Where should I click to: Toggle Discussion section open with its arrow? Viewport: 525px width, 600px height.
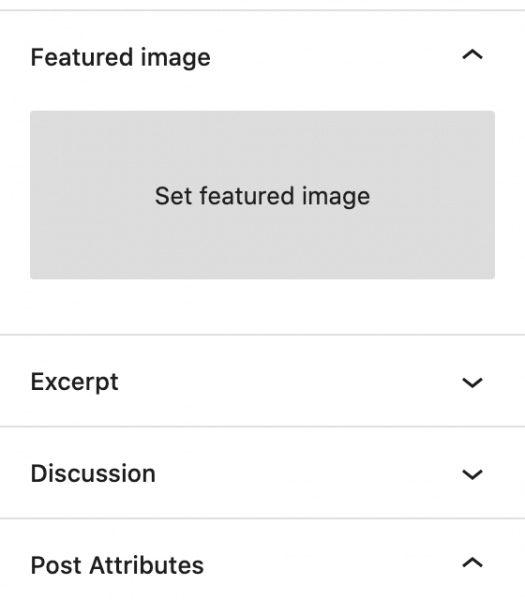pos(473,474)
